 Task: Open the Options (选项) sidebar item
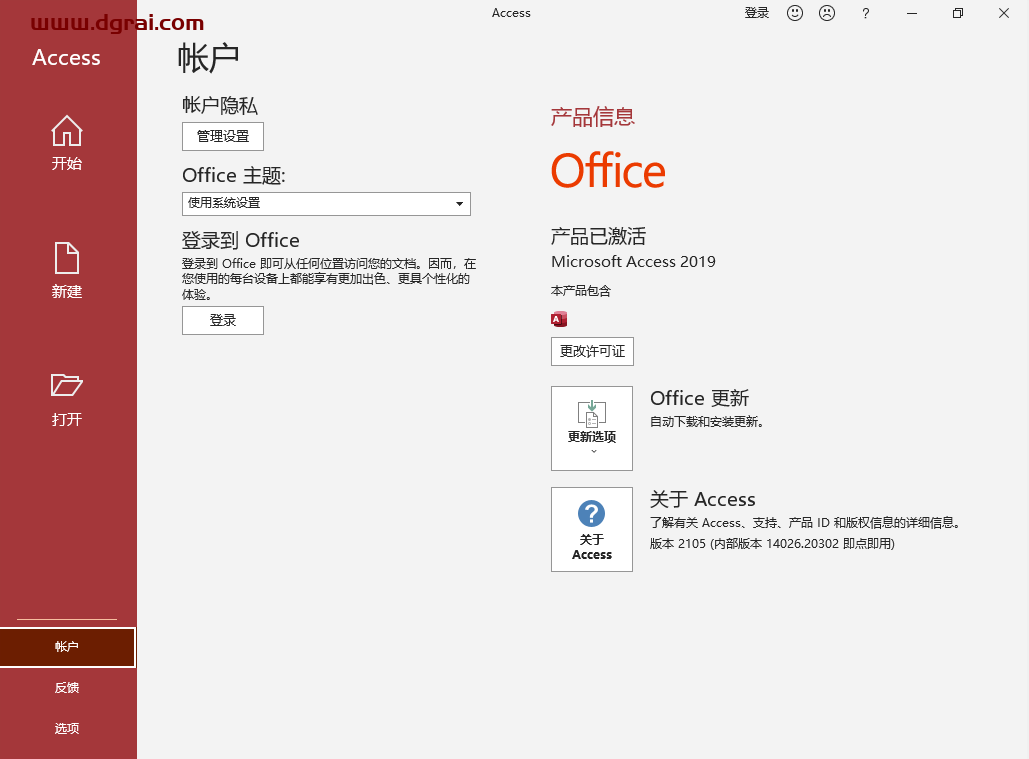[67, 729]
